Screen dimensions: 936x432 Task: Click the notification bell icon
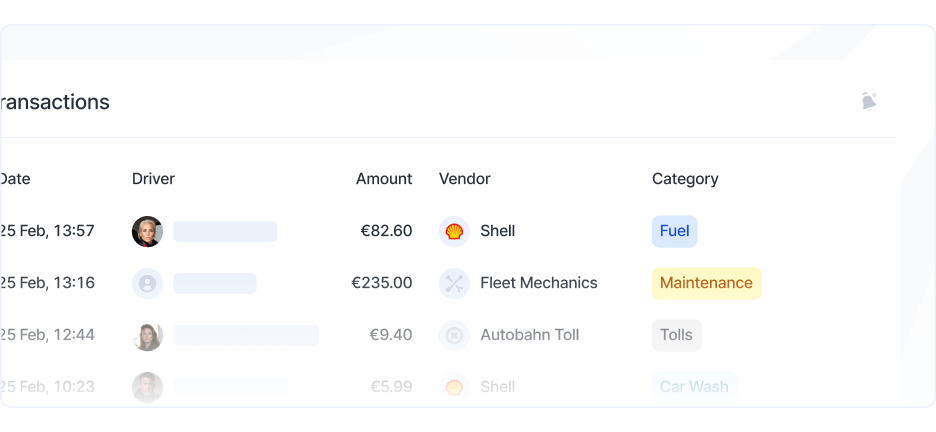coord(868,101)
